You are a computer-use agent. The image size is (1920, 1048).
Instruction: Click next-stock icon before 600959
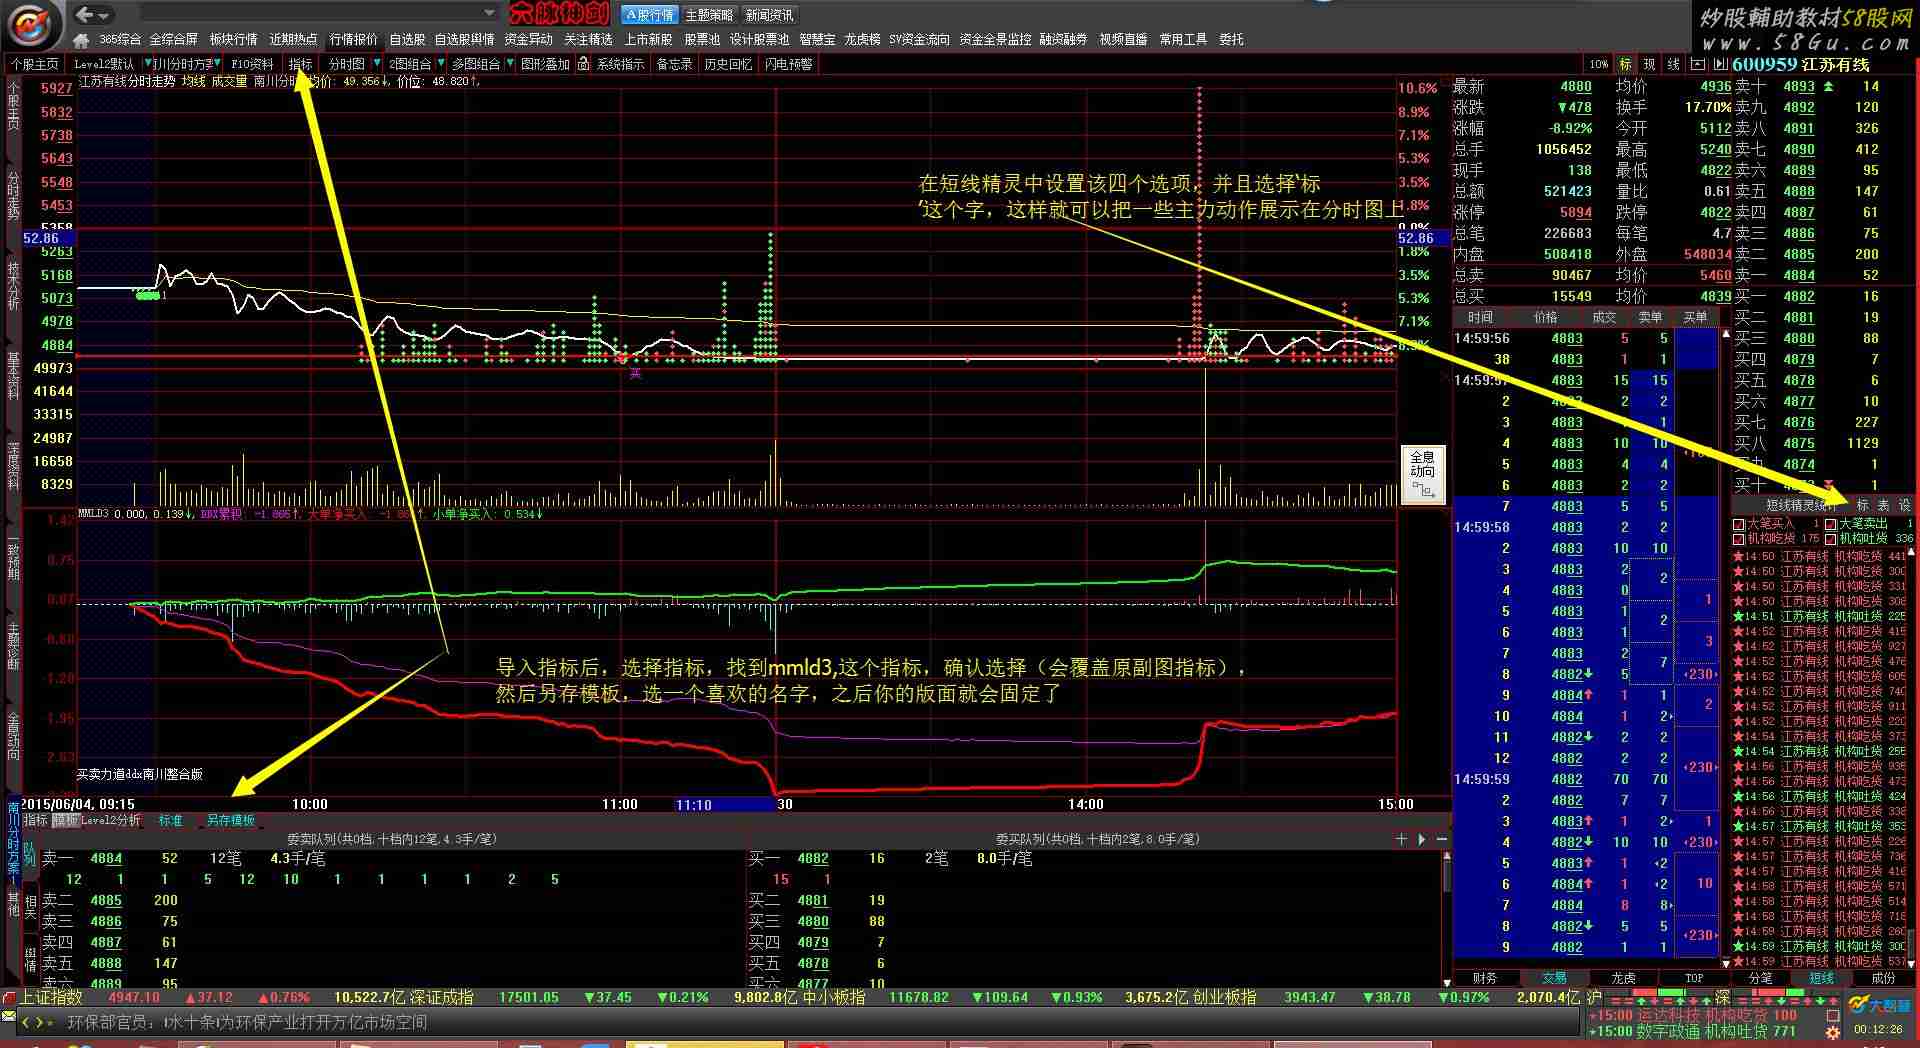(1719, 64)
